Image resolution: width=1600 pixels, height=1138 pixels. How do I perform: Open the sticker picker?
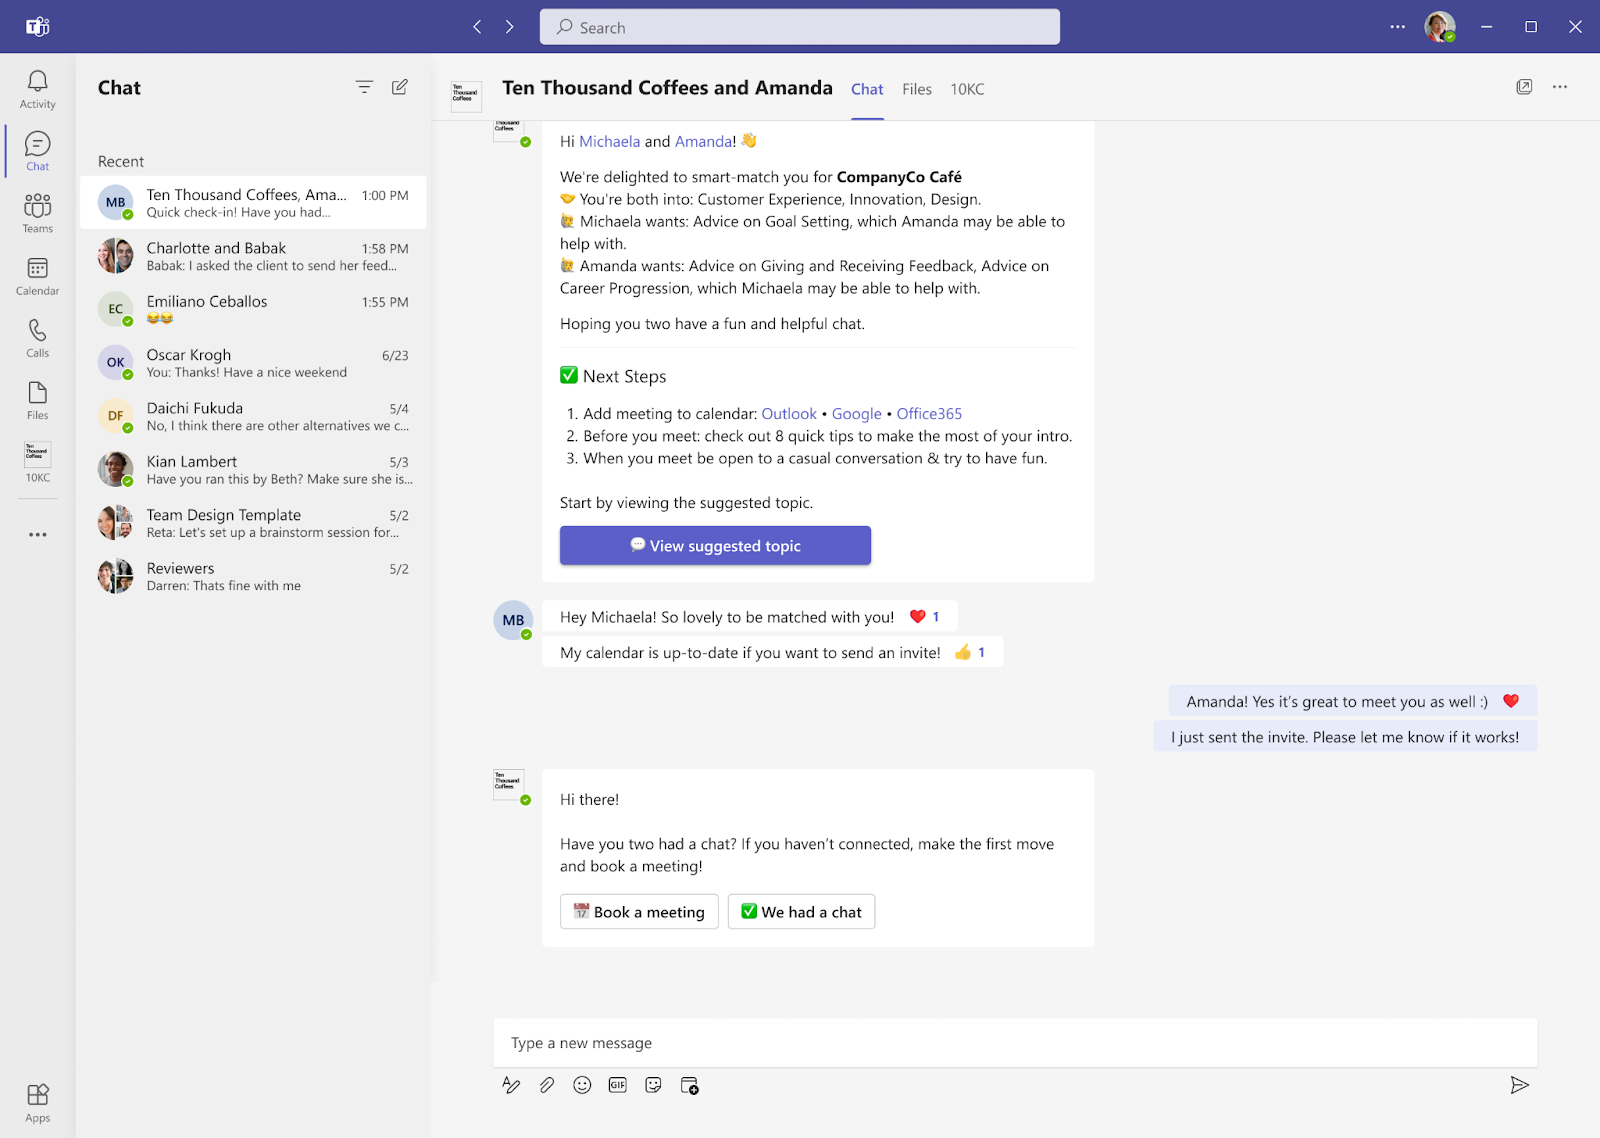(x=653, y=1085)
